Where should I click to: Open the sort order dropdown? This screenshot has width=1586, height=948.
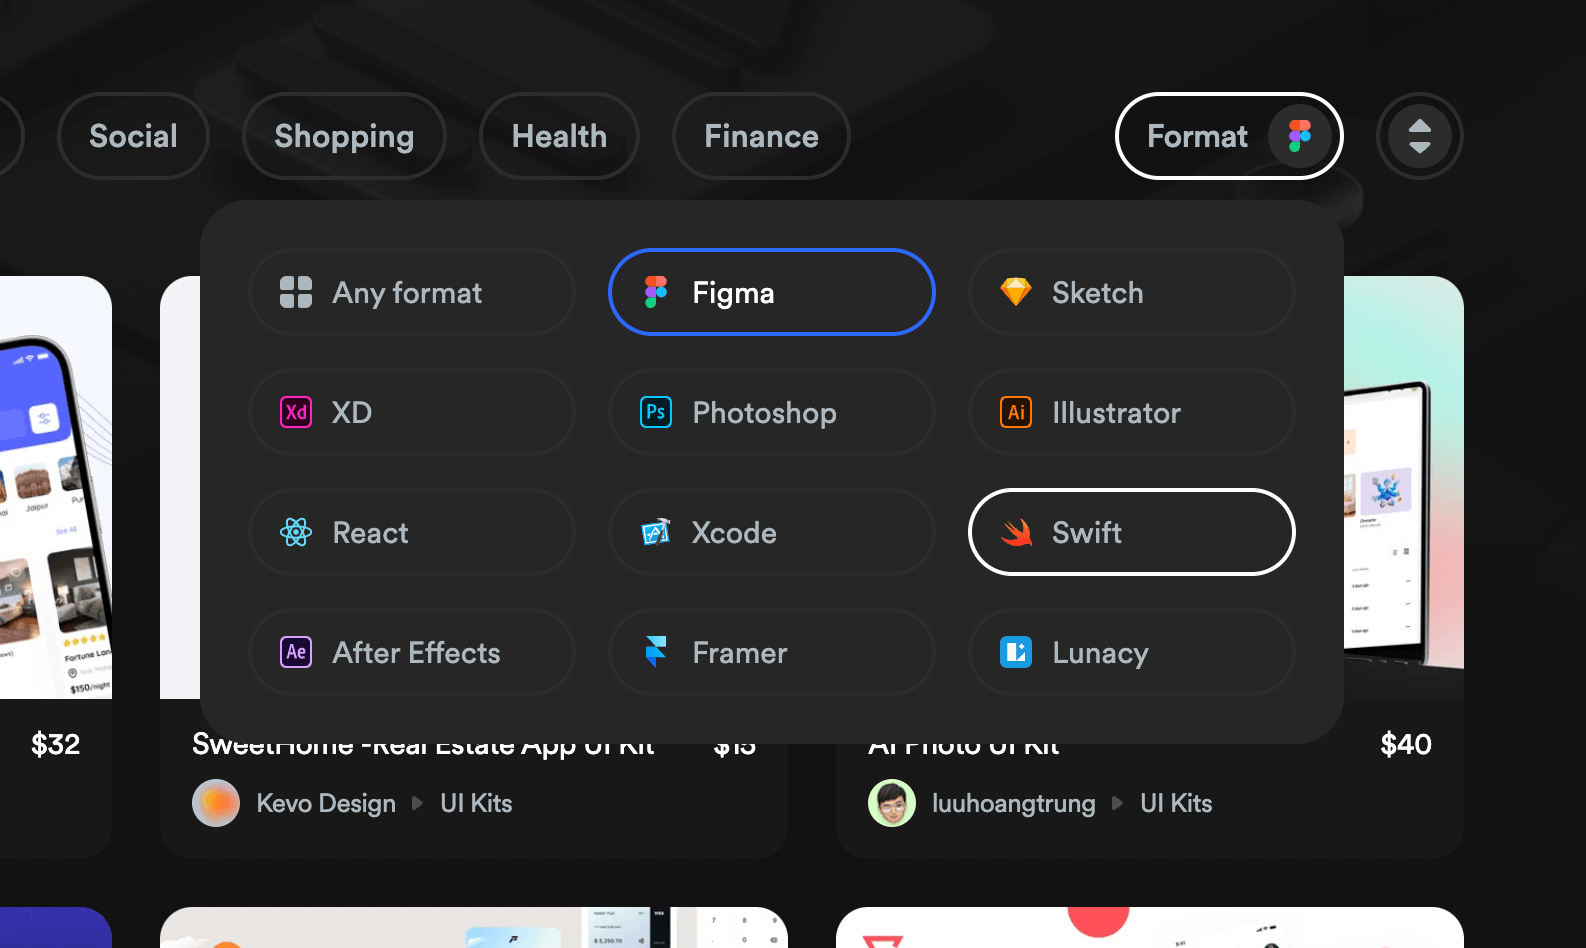(x=1419, y=136)
